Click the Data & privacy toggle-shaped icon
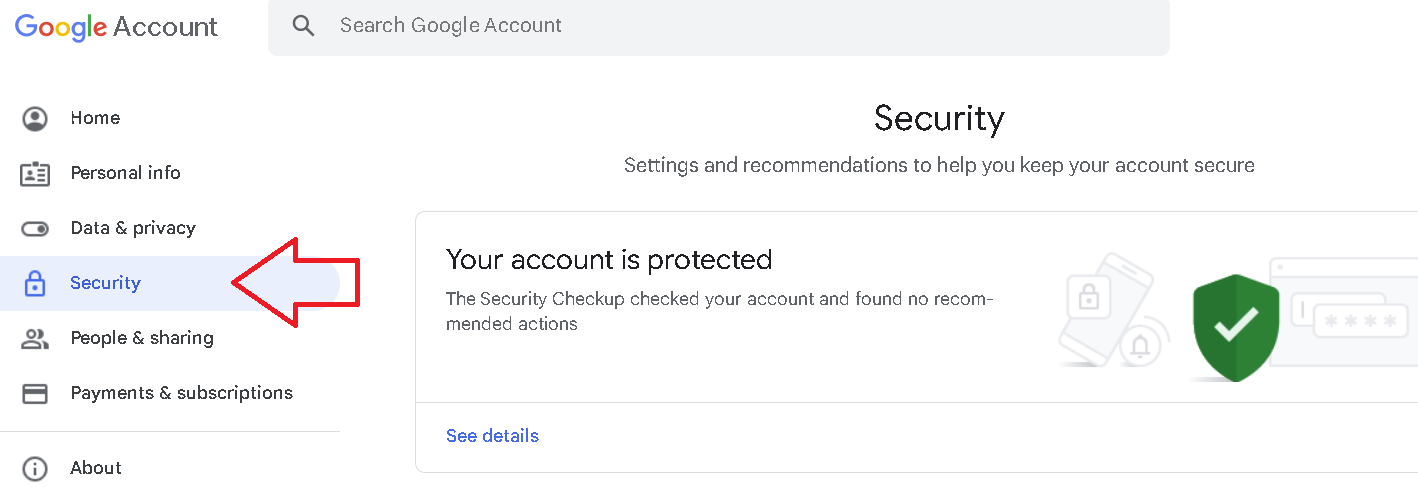The image size is (1418, 487). coord(35,229)
